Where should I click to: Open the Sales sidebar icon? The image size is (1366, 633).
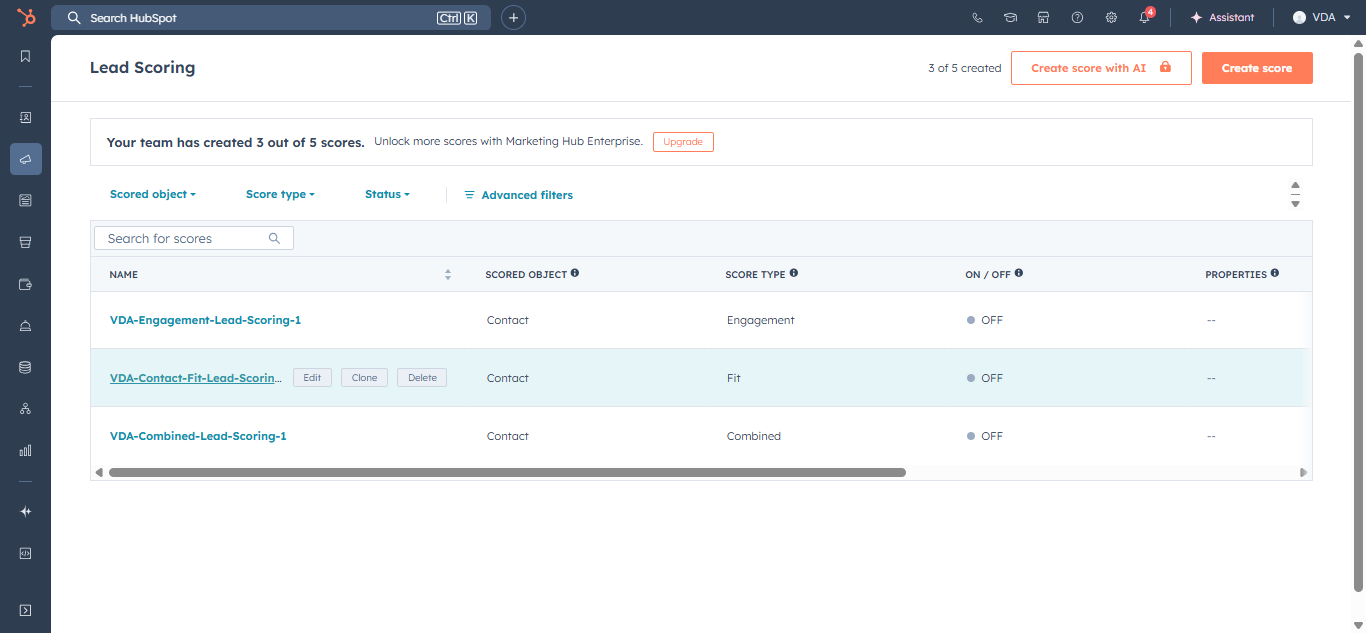[26, 242]
